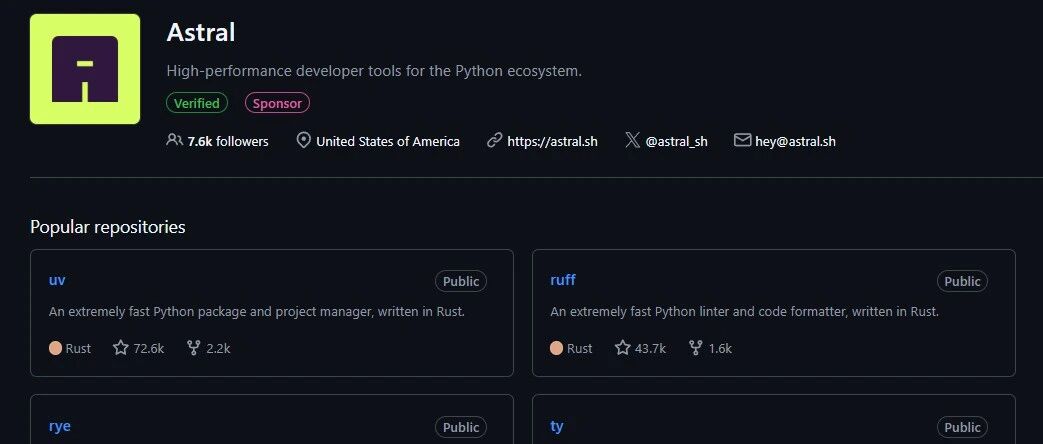
Task: Click the Astral organization avatar logo
Action: tap(85, 69)
